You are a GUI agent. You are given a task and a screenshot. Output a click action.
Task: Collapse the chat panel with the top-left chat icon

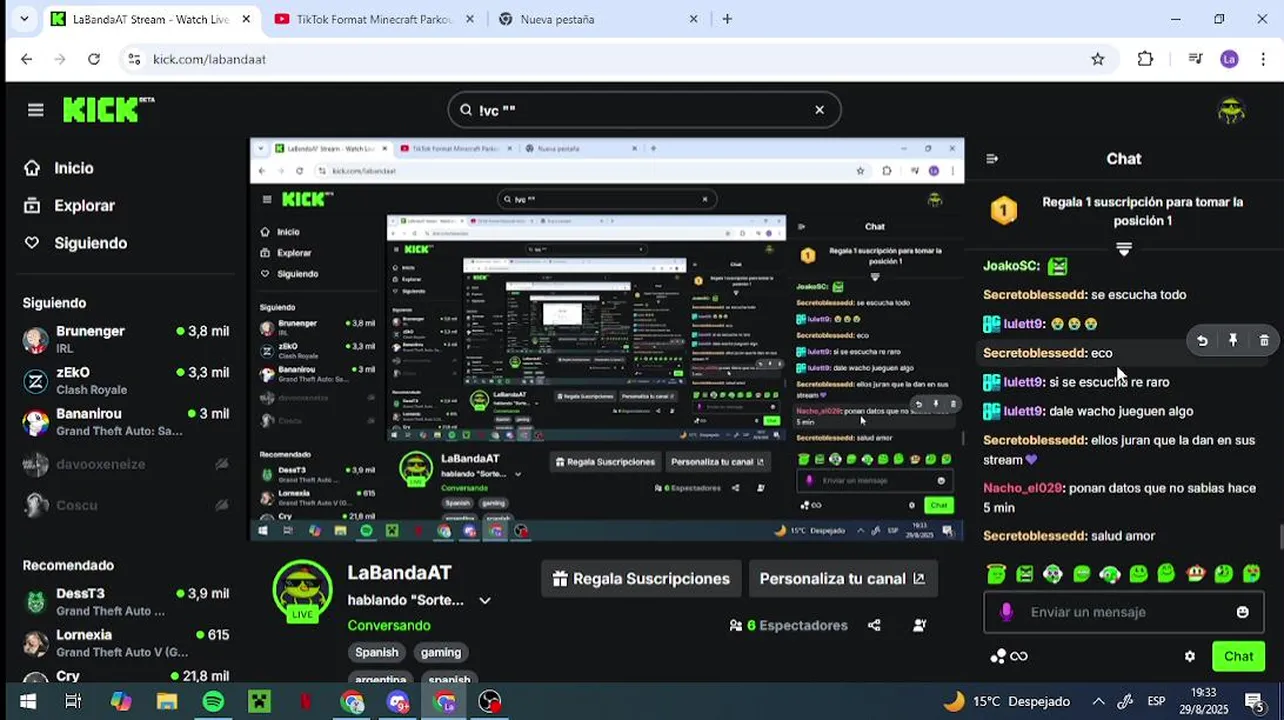(992, 159)
